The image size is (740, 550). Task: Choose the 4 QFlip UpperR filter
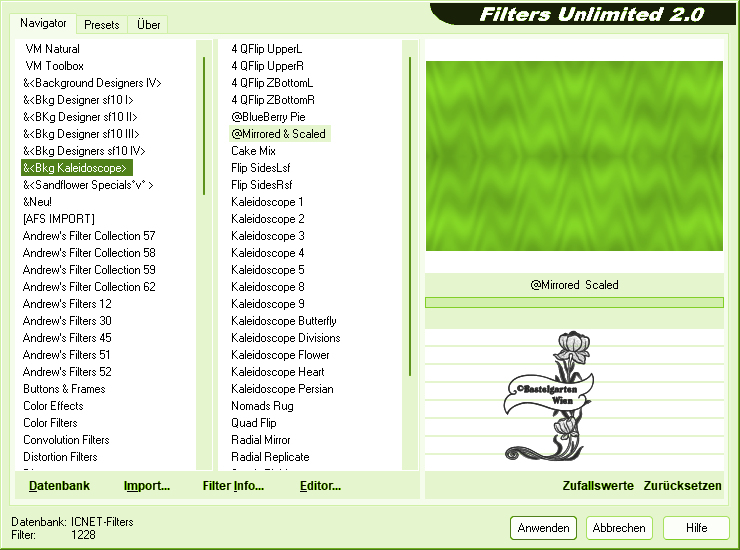[x=268, y=66]
